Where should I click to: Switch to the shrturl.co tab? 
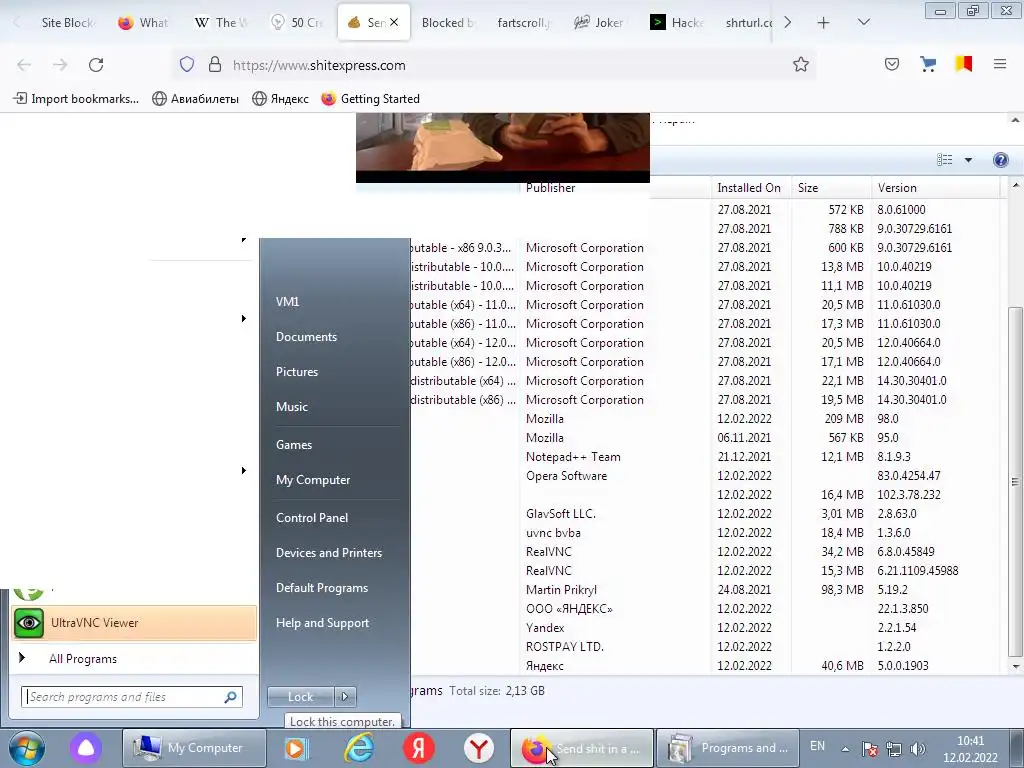[x=748, y=22]
